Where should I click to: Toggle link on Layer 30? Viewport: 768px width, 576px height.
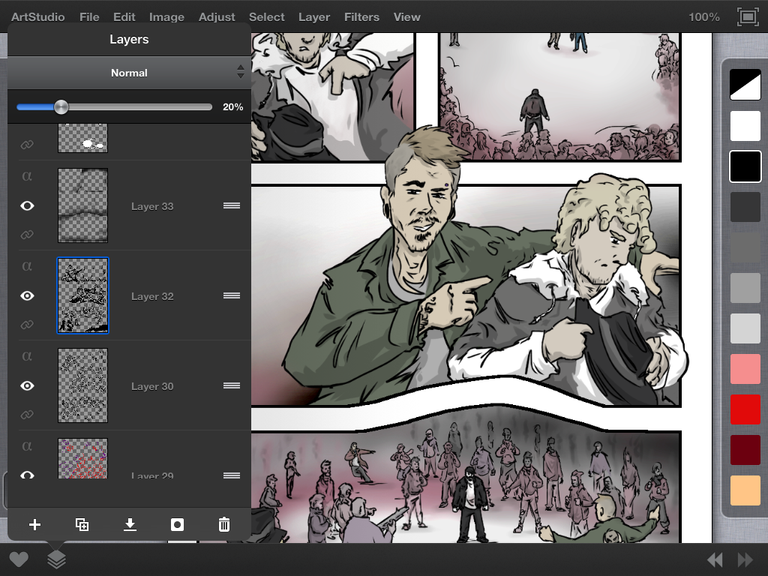(x=27, y=415)
